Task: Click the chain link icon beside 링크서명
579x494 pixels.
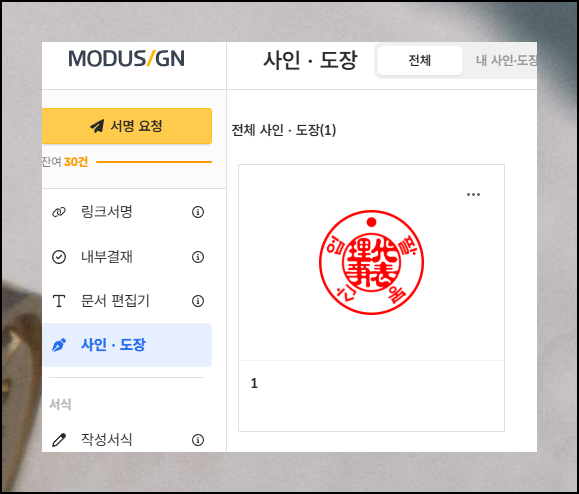Action: tap(59, 212)
